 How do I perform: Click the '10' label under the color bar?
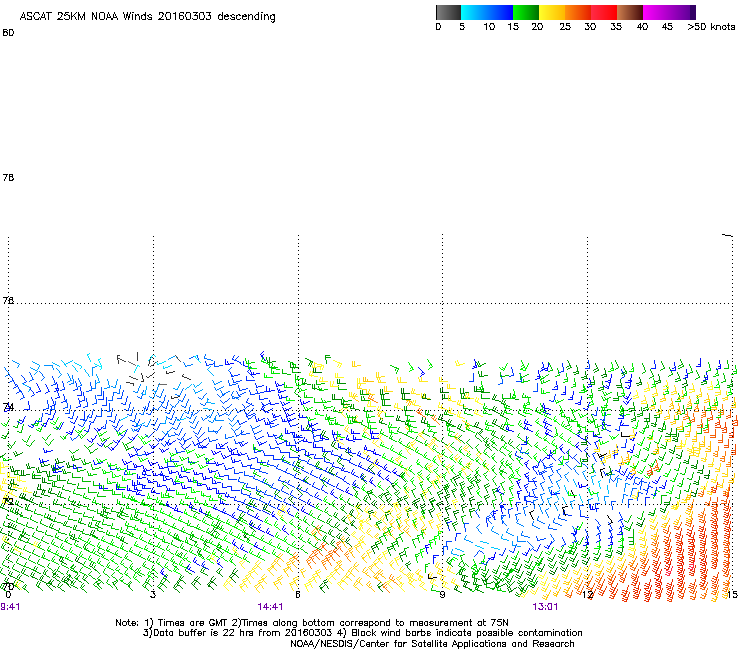point(489,27)
